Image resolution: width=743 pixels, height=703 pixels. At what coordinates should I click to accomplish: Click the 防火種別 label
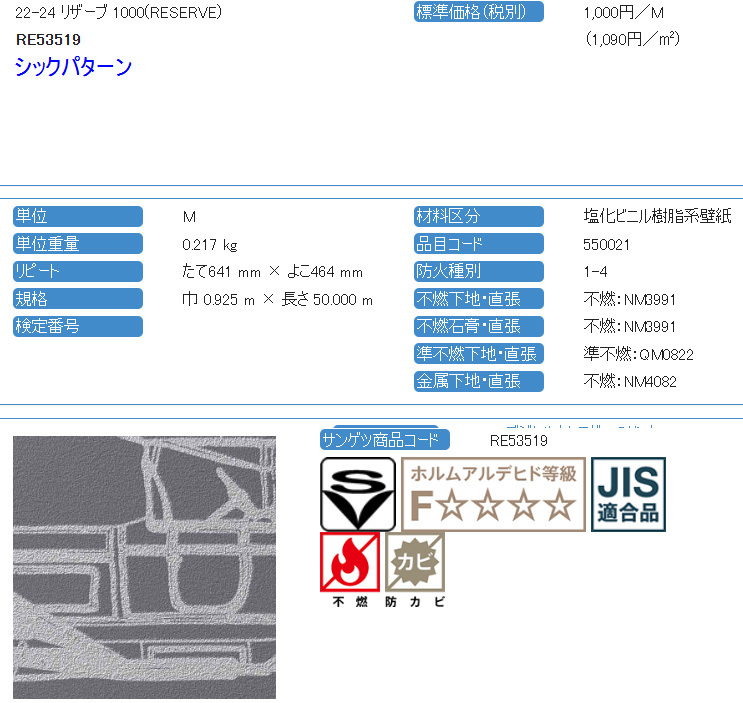[479, 271]
